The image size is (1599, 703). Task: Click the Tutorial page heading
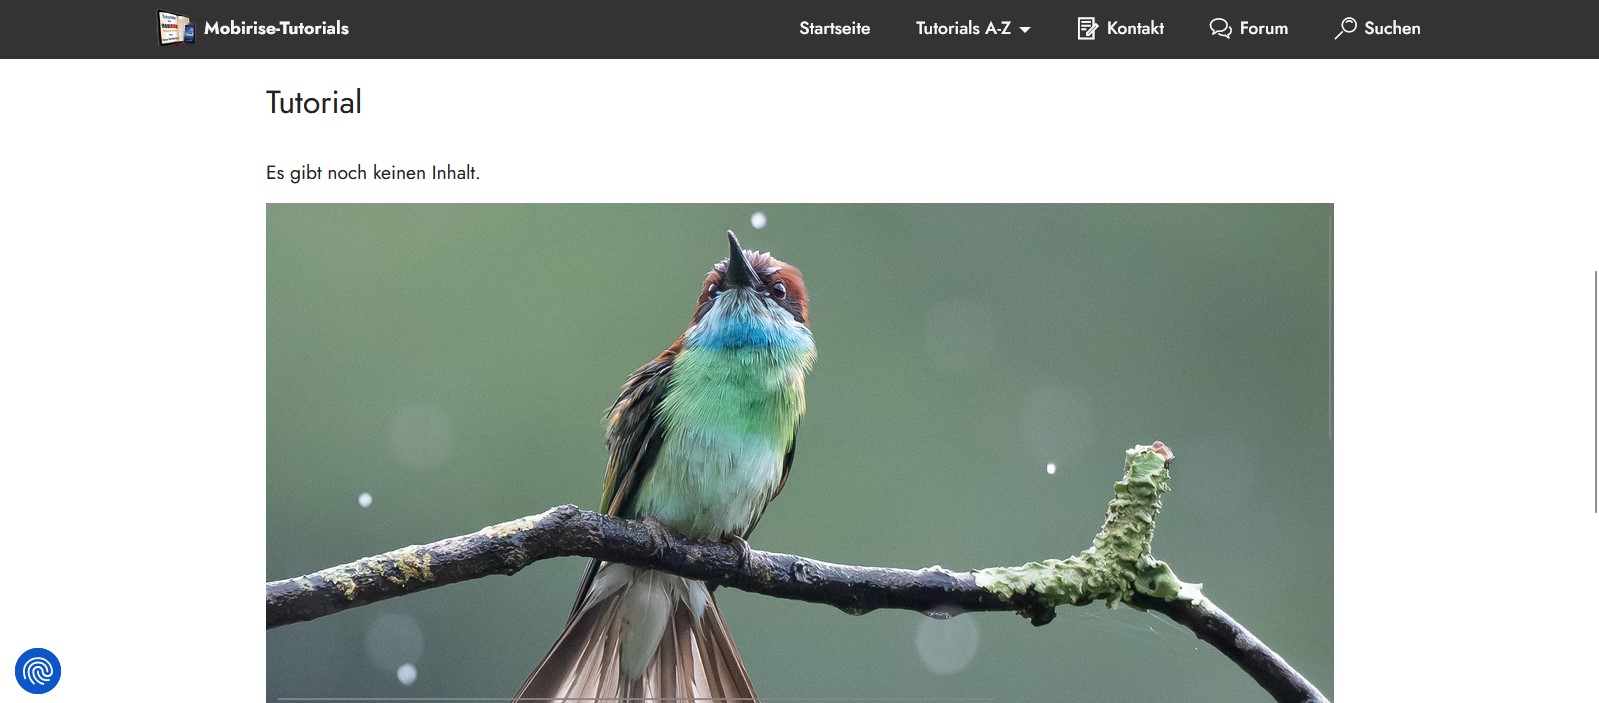tap(314, 102)
